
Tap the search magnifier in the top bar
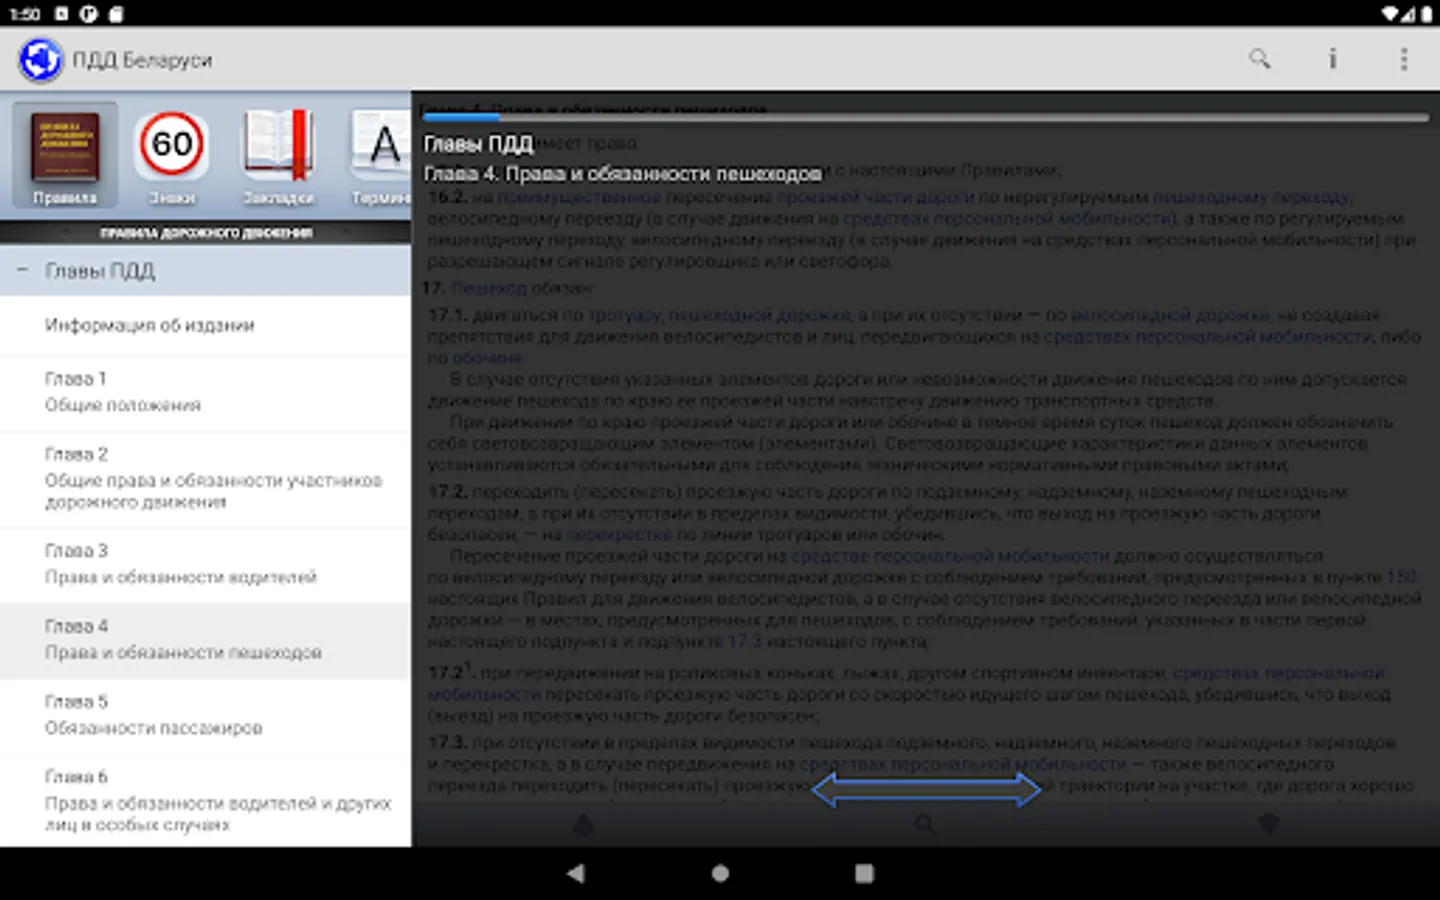coord(1260,59)
